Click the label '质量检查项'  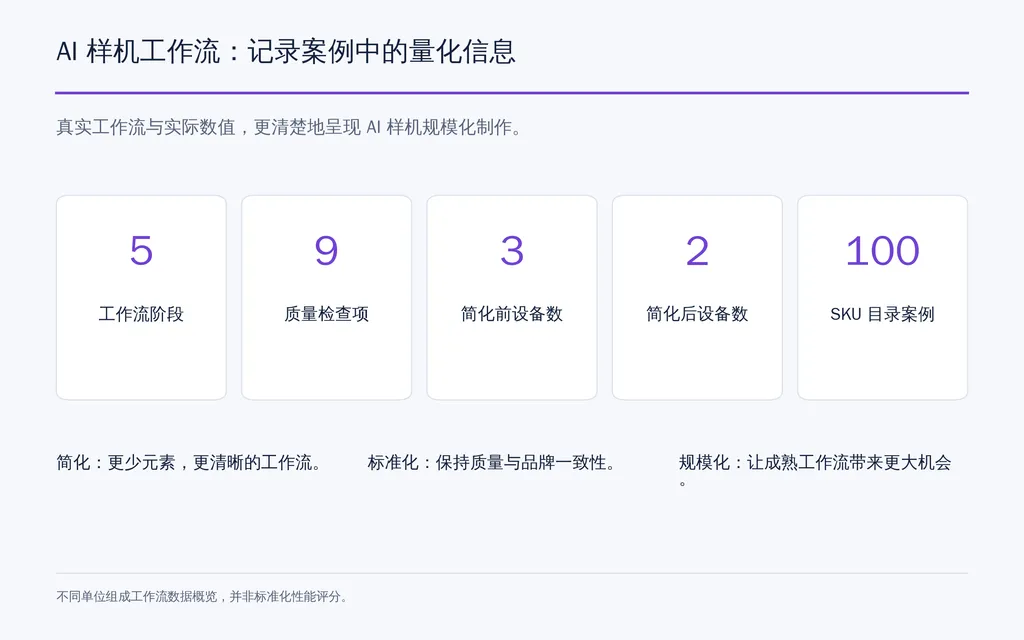click(327, 314)
